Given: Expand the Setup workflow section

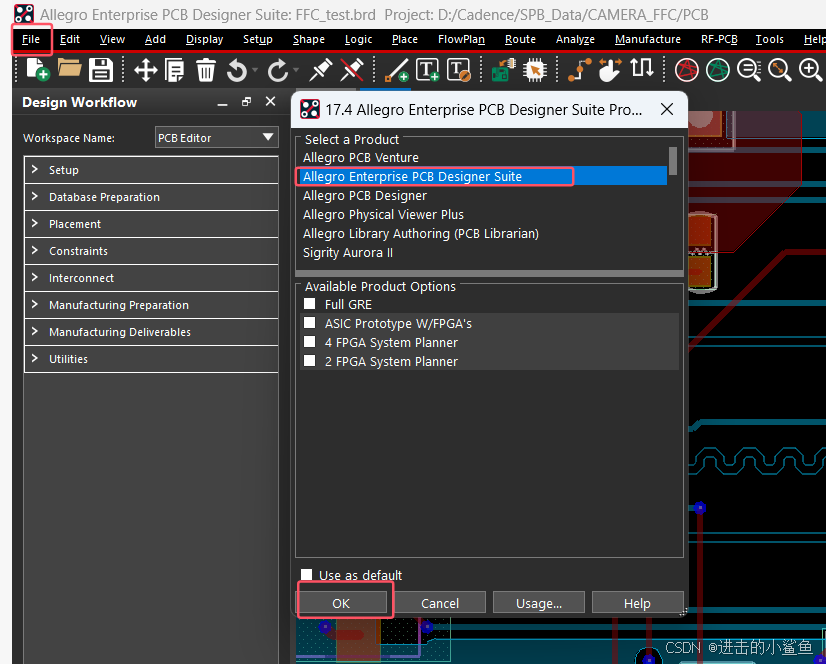Looking at the screenshot, I should tap(151, 170).
